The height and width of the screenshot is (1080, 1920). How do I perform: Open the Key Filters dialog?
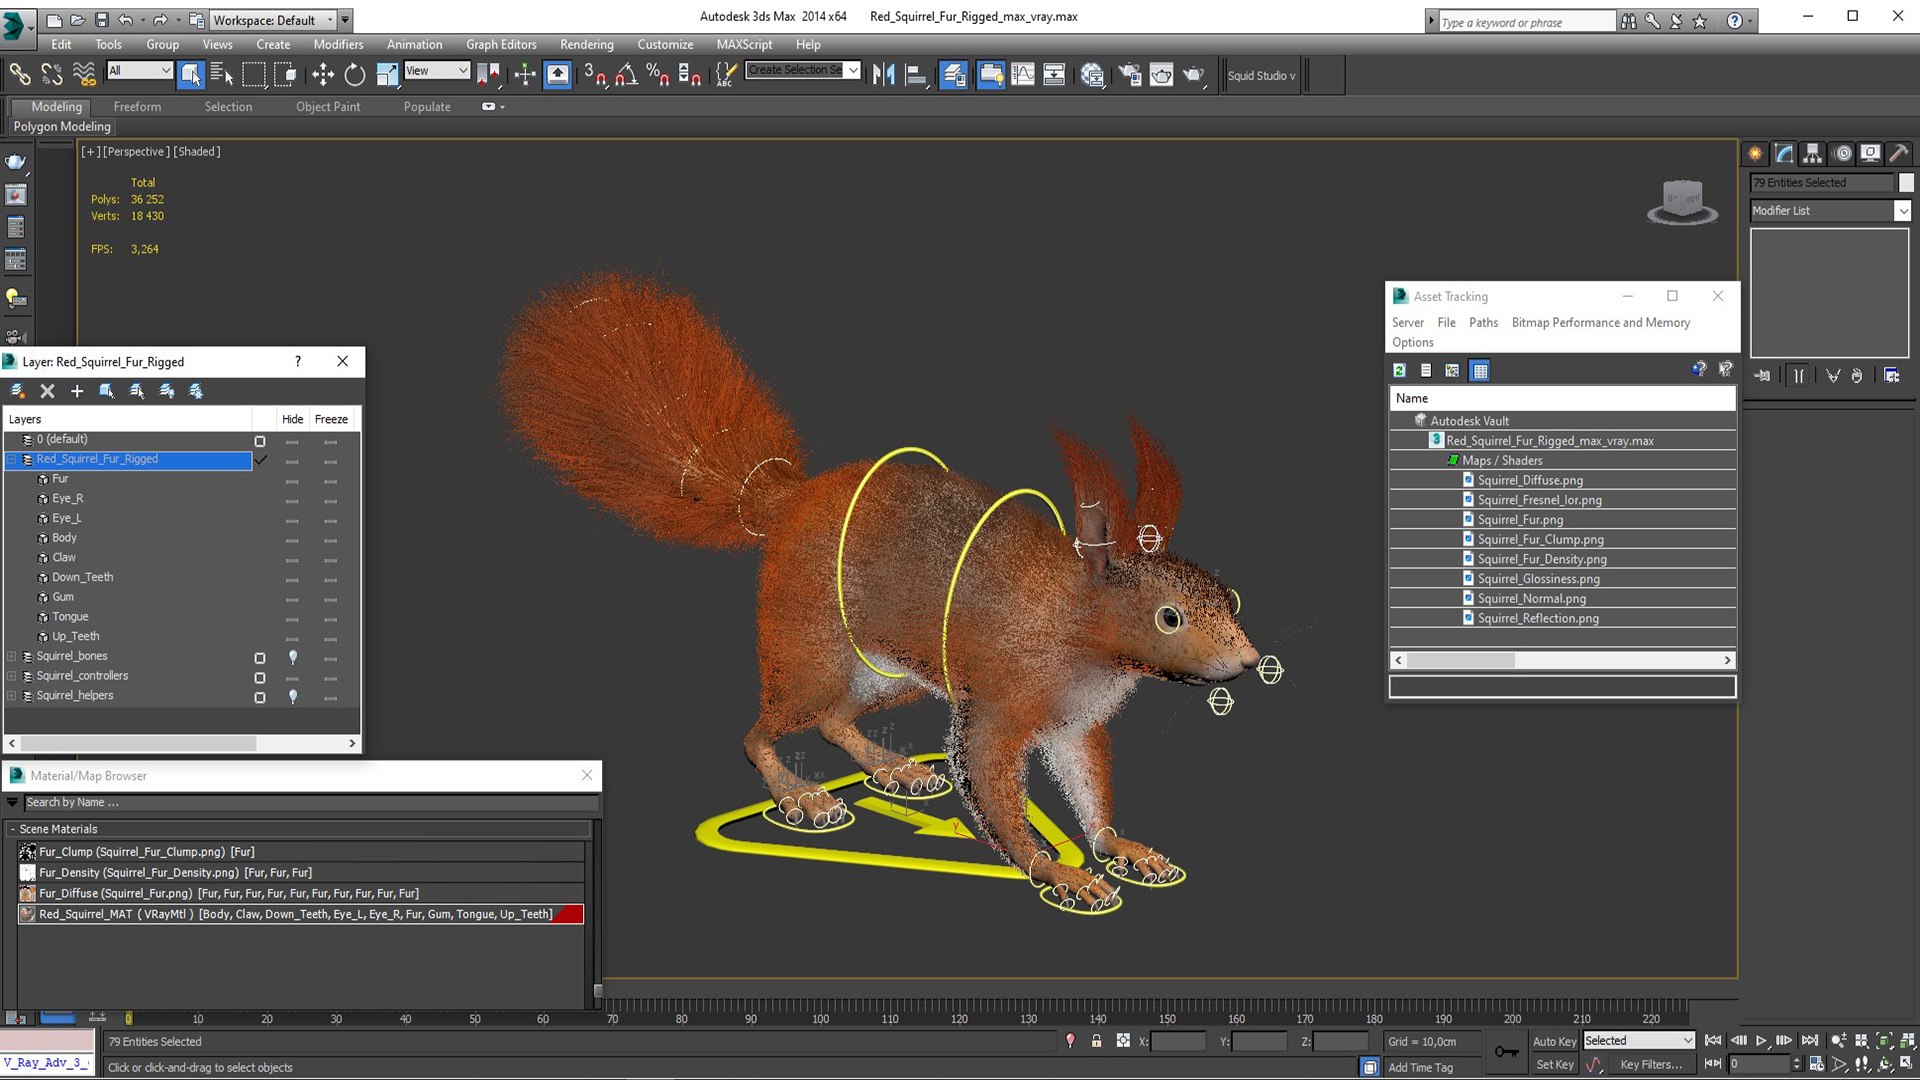tap(1651, 1065)
